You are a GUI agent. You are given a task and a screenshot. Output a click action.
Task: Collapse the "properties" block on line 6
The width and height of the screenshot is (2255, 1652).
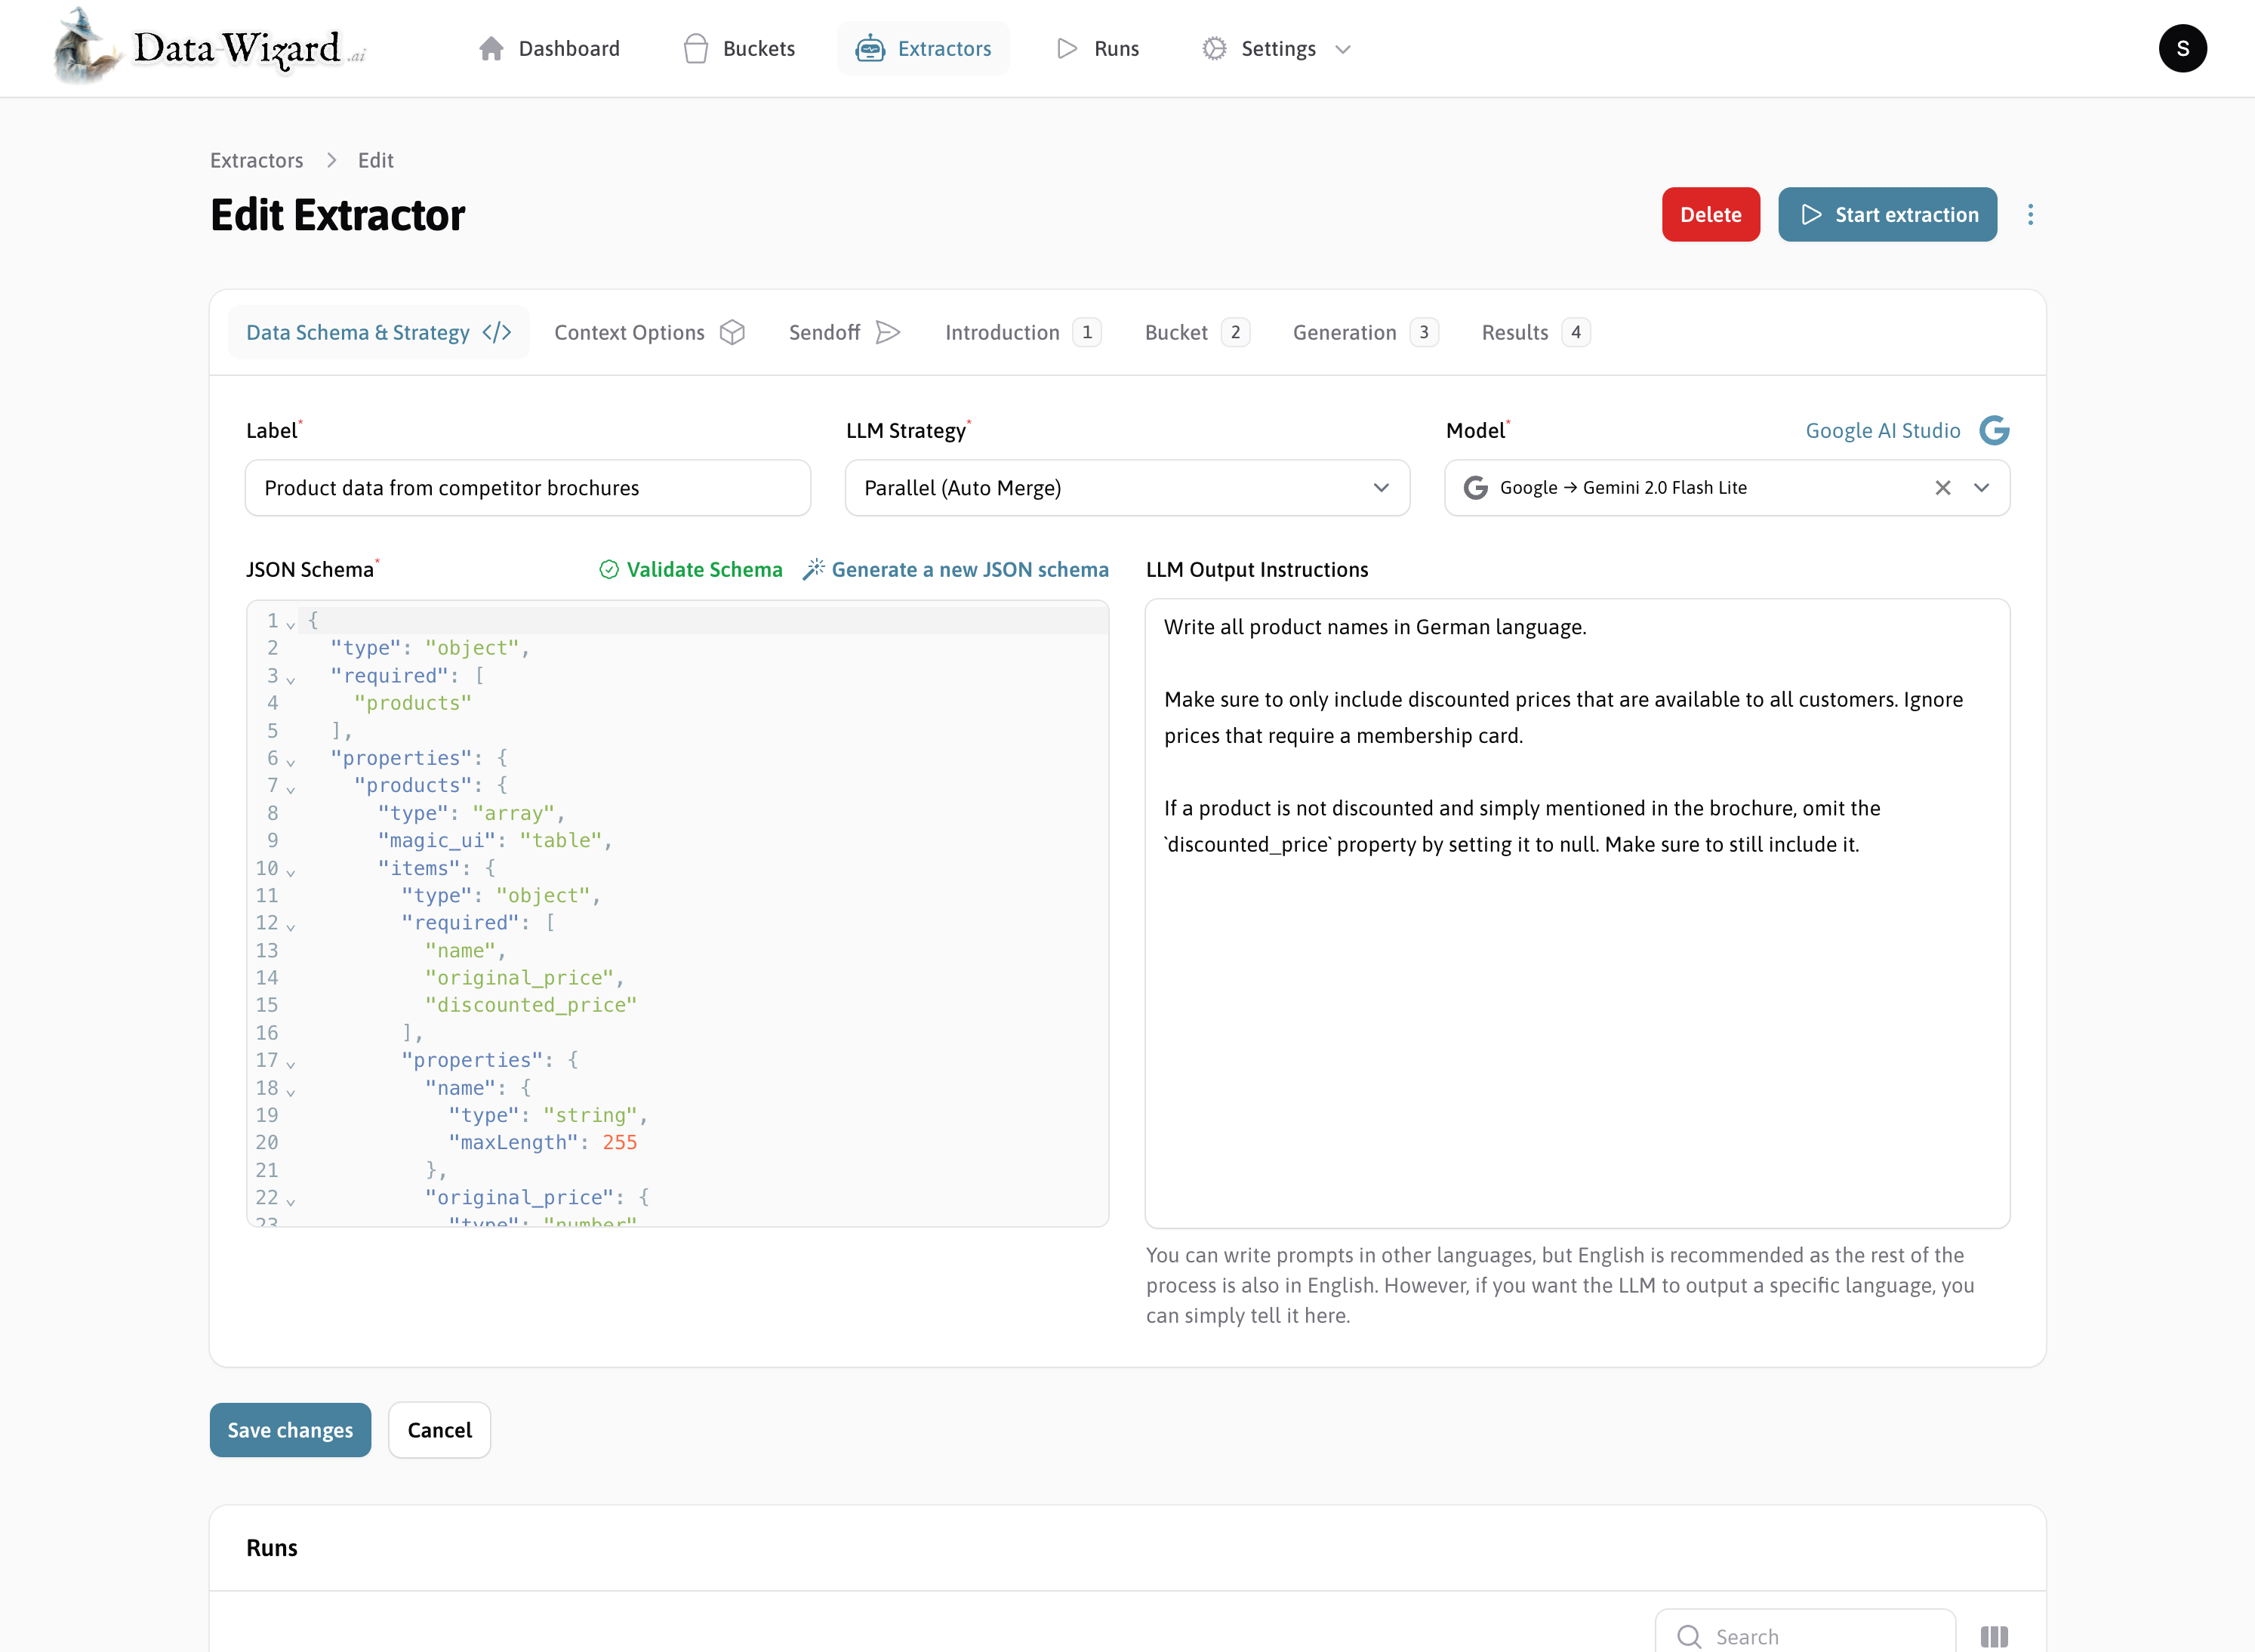click(x=291, y=761)
